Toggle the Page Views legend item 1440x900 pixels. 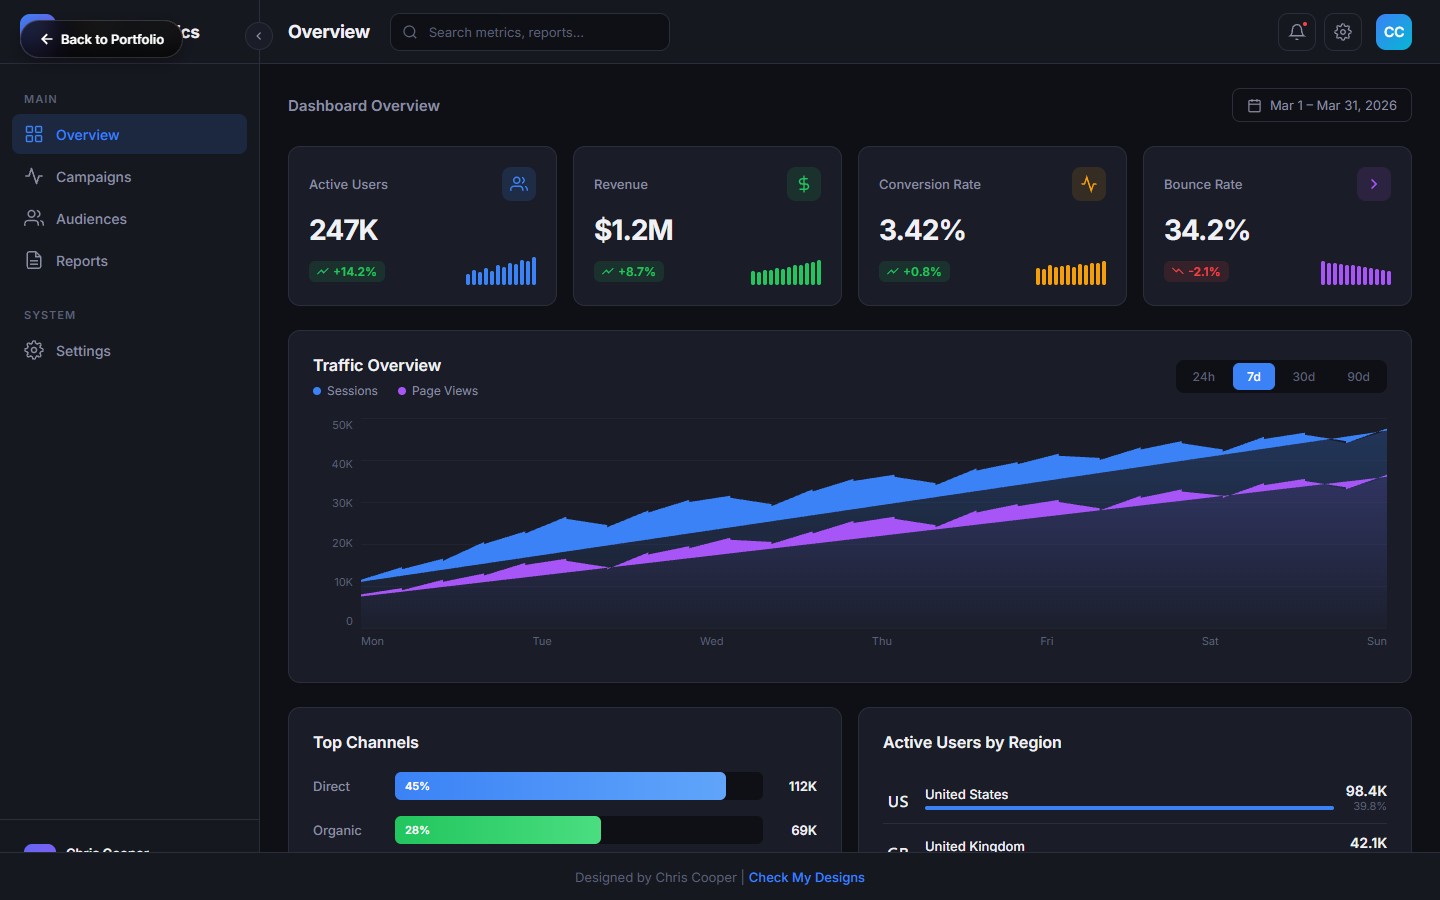point(438,391)
